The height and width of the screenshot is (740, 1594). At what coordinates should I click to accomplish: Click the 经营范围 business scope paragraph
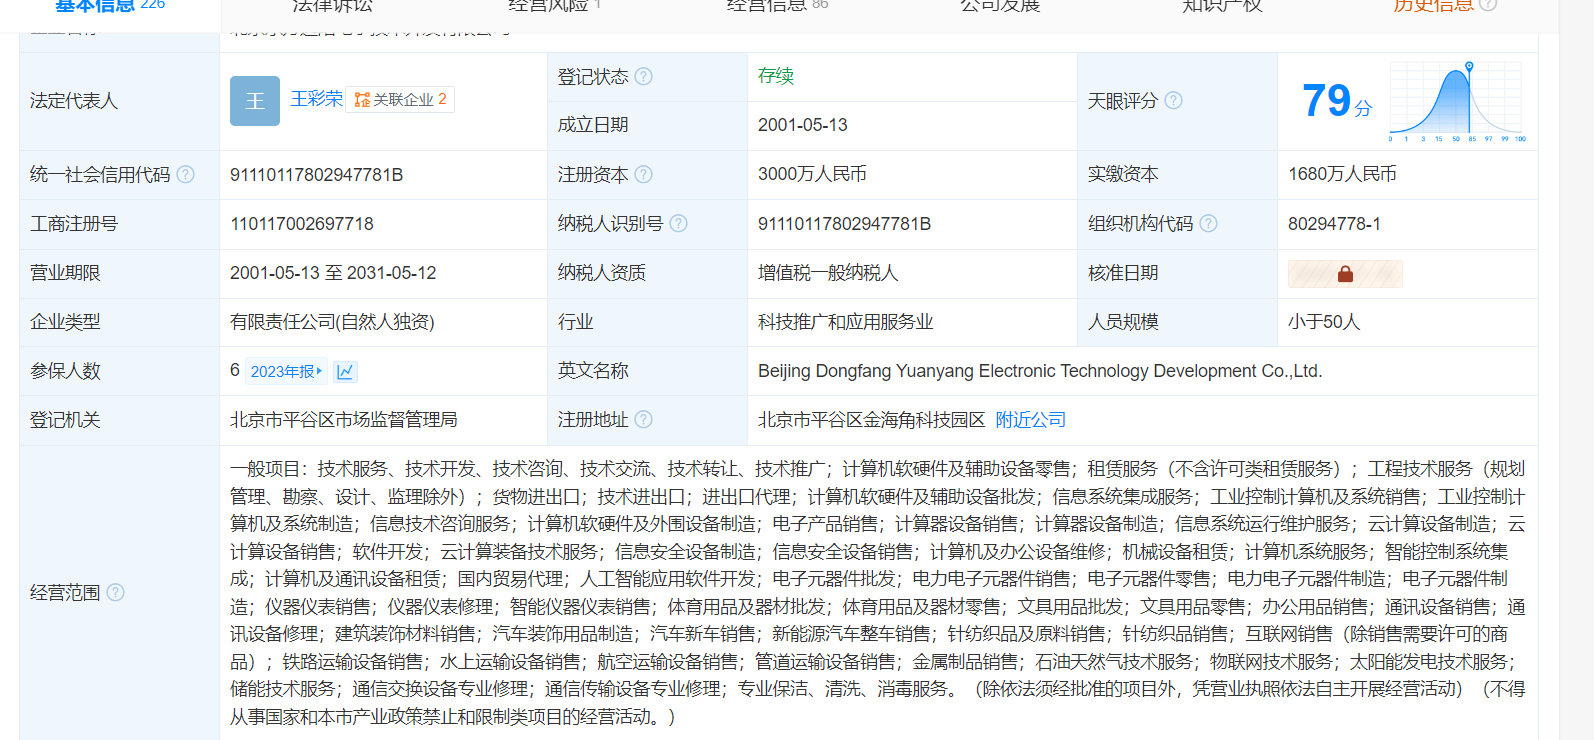coord(878,592)
